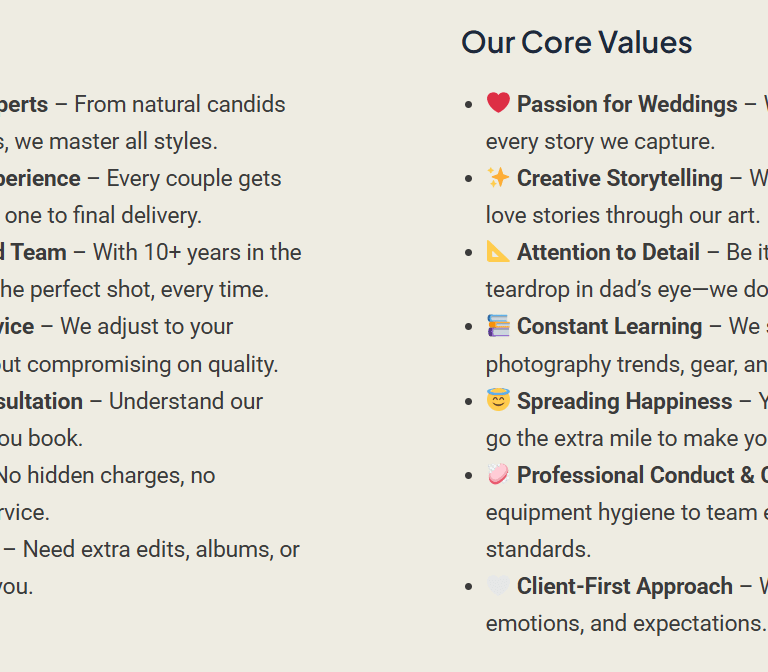Screen dimensions: 768x672
Task: Click the Attention to Detail label
Action: tap(608, 252)
